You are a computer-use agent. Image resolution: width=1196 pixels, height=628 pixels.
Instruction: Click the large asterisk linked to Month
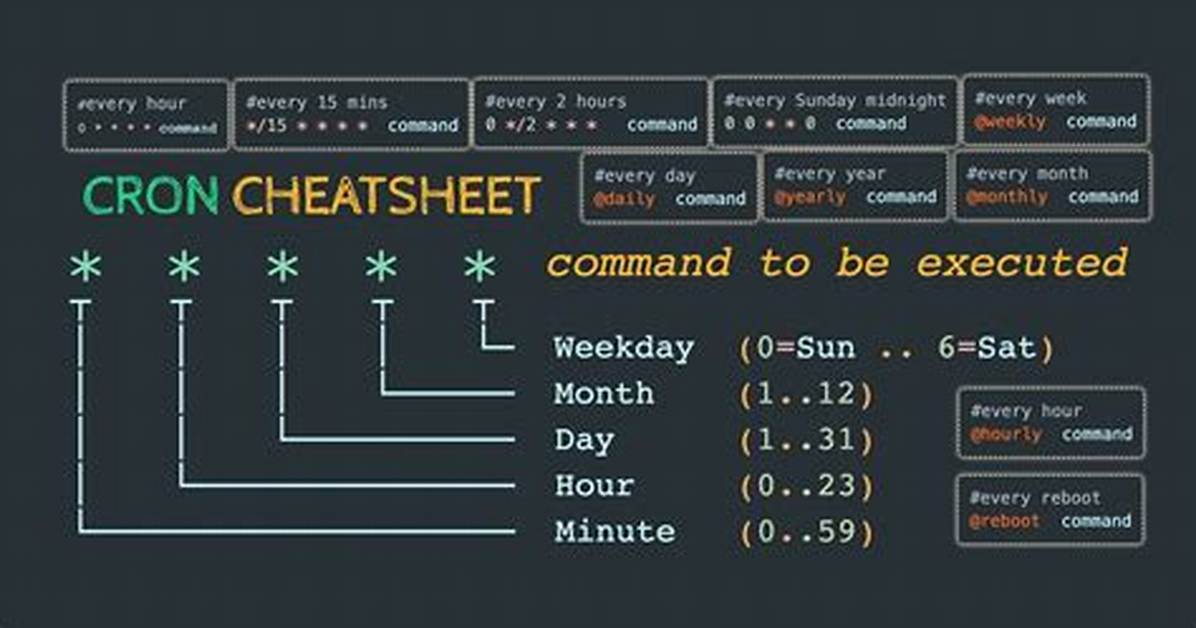(381, 268)
